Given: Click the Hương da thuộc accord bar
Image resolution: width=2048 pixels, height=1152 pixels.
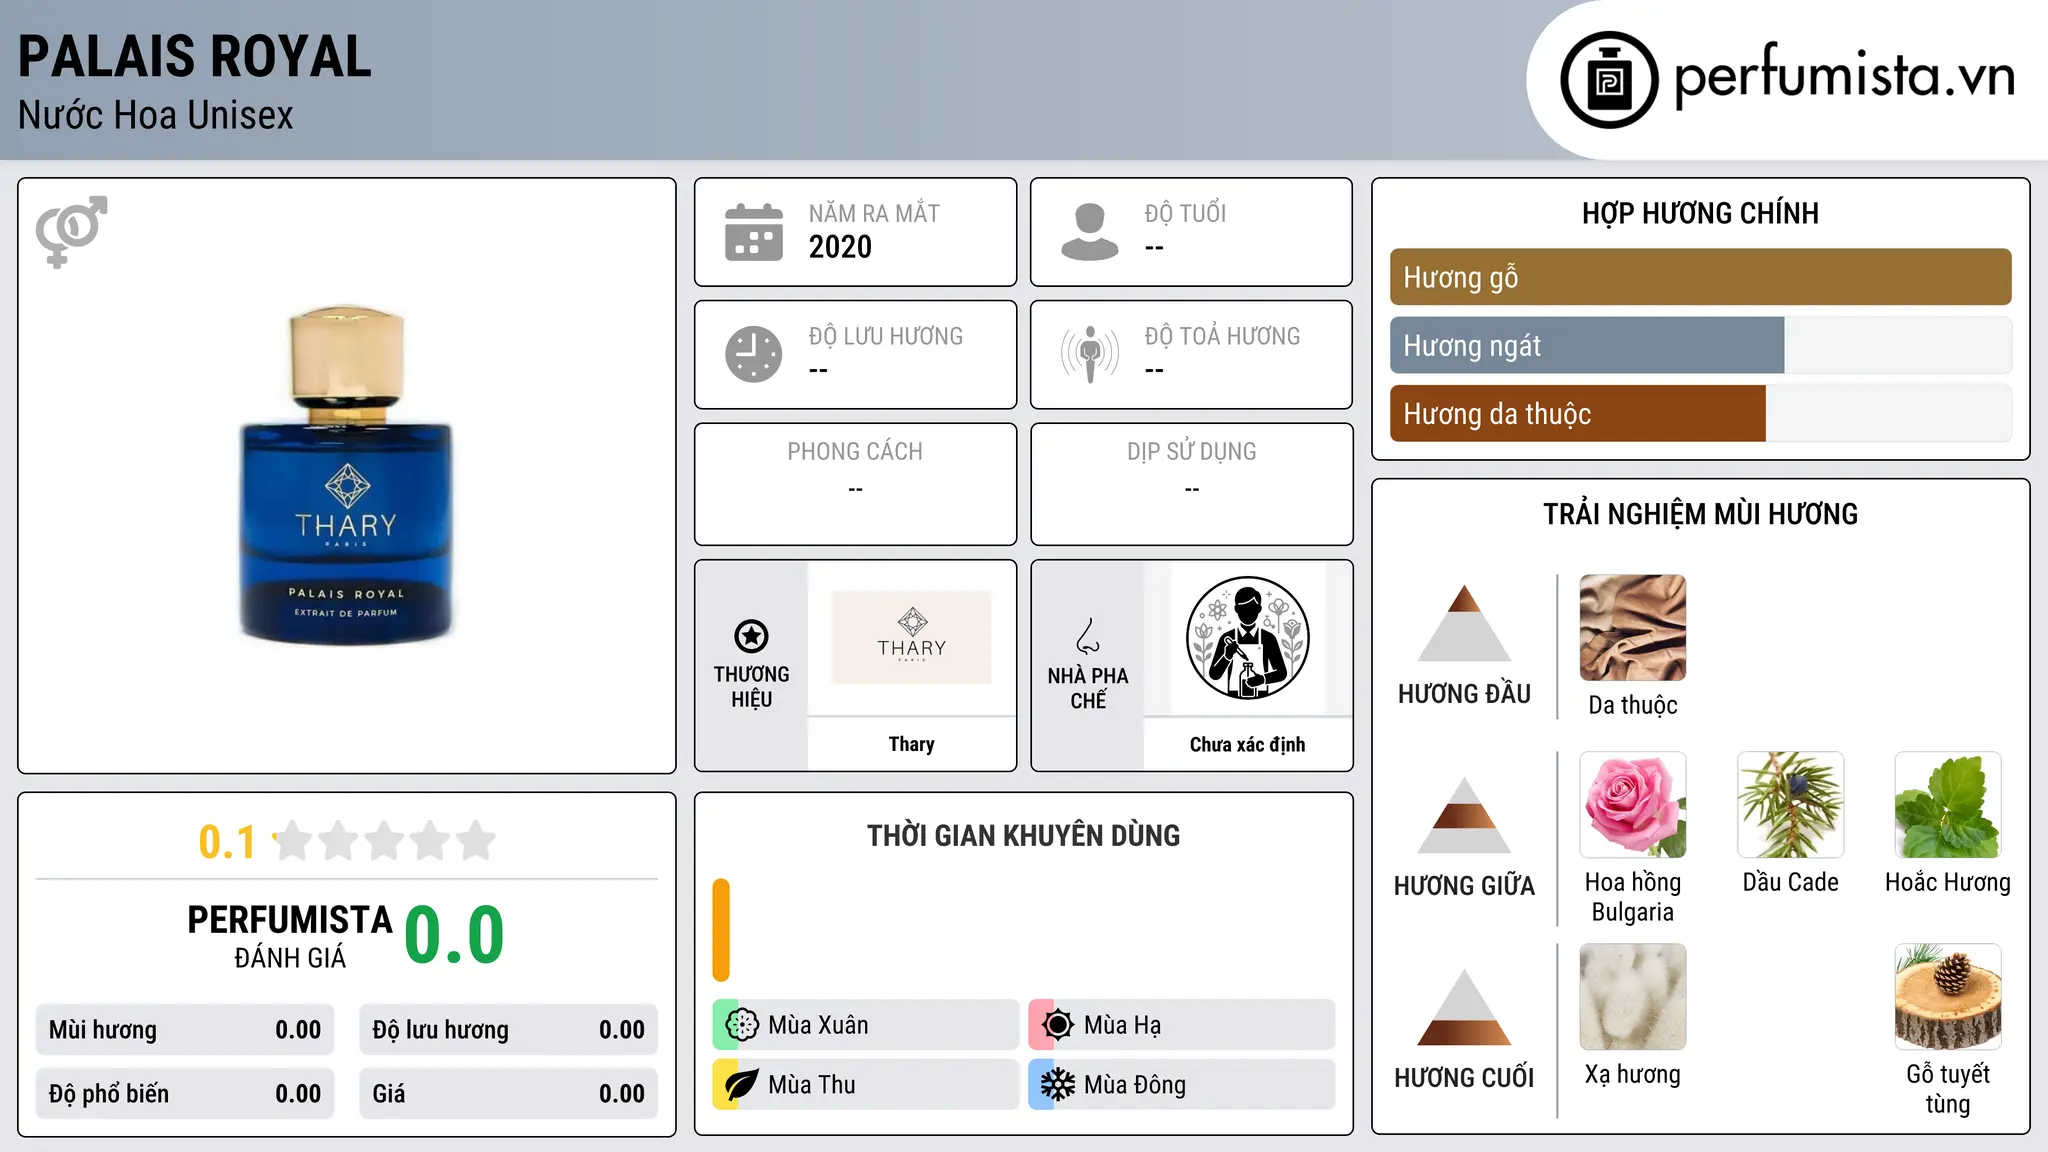Looking at the screenshot, I should pos(1700,414).
